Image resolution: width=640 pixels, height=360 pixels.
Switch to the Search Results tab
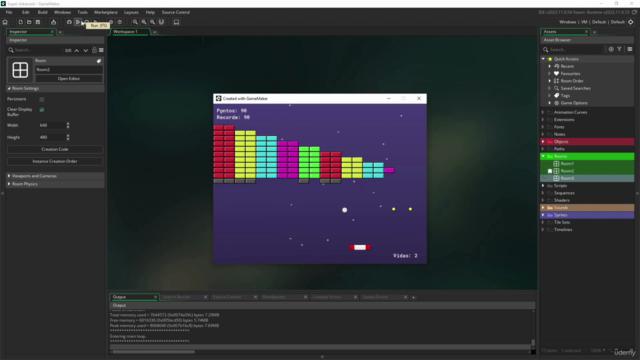click(x=176, y=297)
